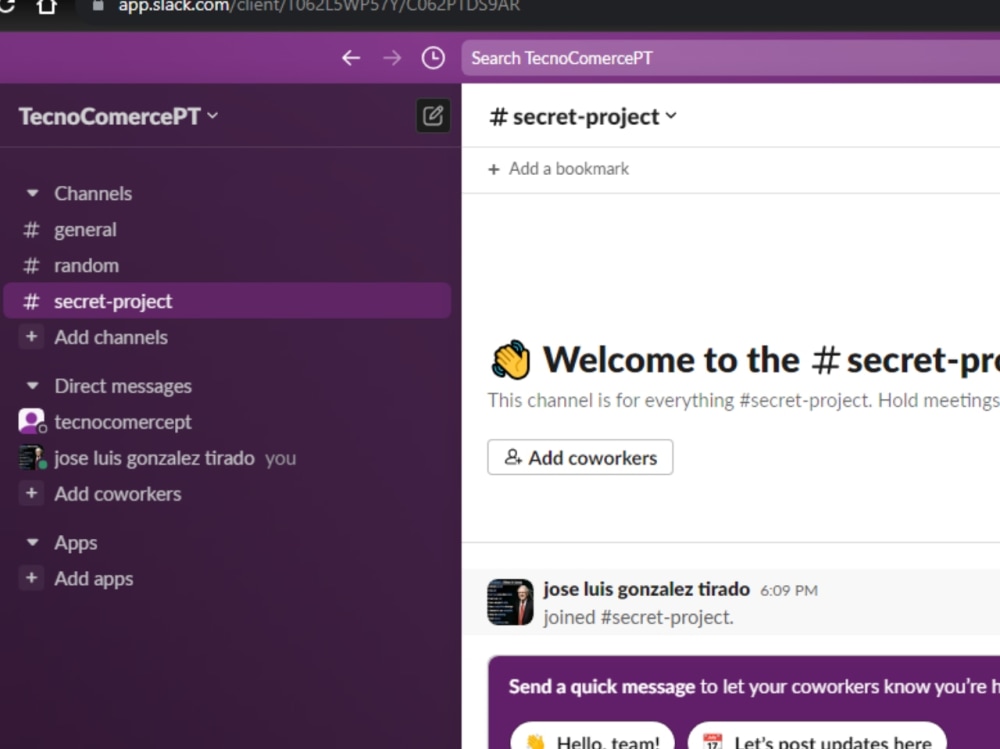
Task: Click the hash icon beside general
Action: [31, 230]
